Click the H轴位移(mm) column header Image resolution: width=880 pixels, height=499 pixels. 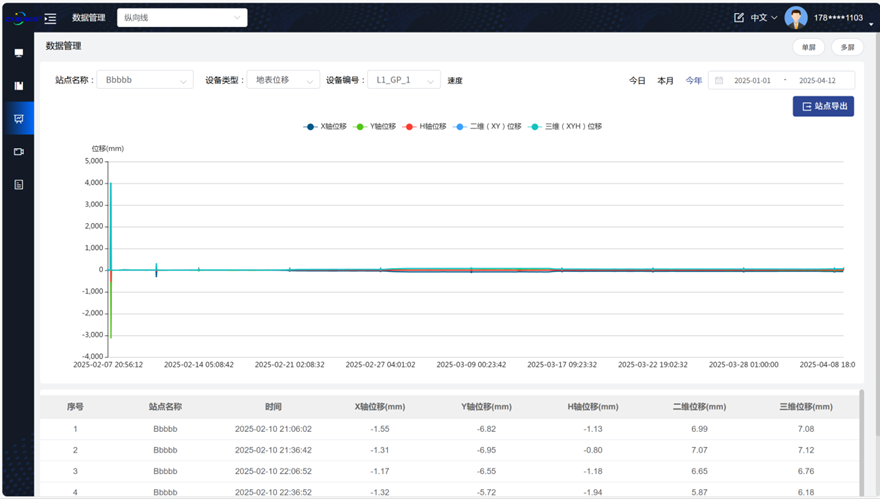(593, 406)
